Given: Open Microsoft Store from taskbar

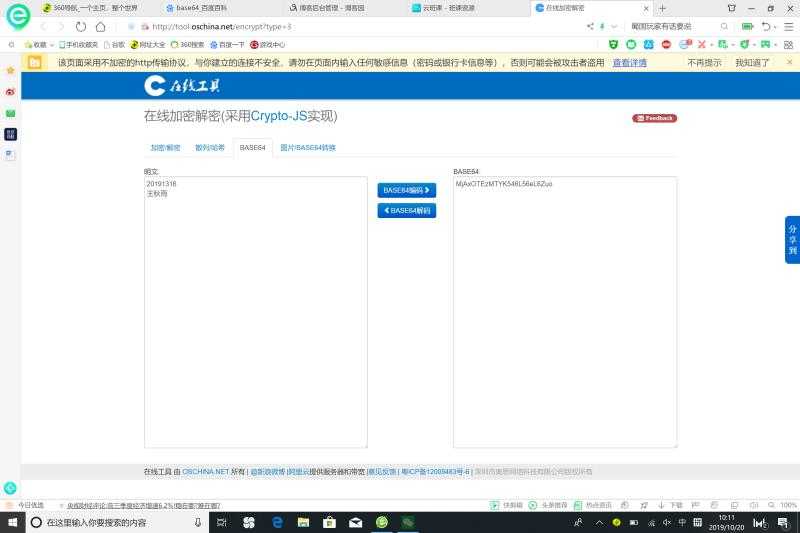Looking at the screenshot, I should [330, 522].
